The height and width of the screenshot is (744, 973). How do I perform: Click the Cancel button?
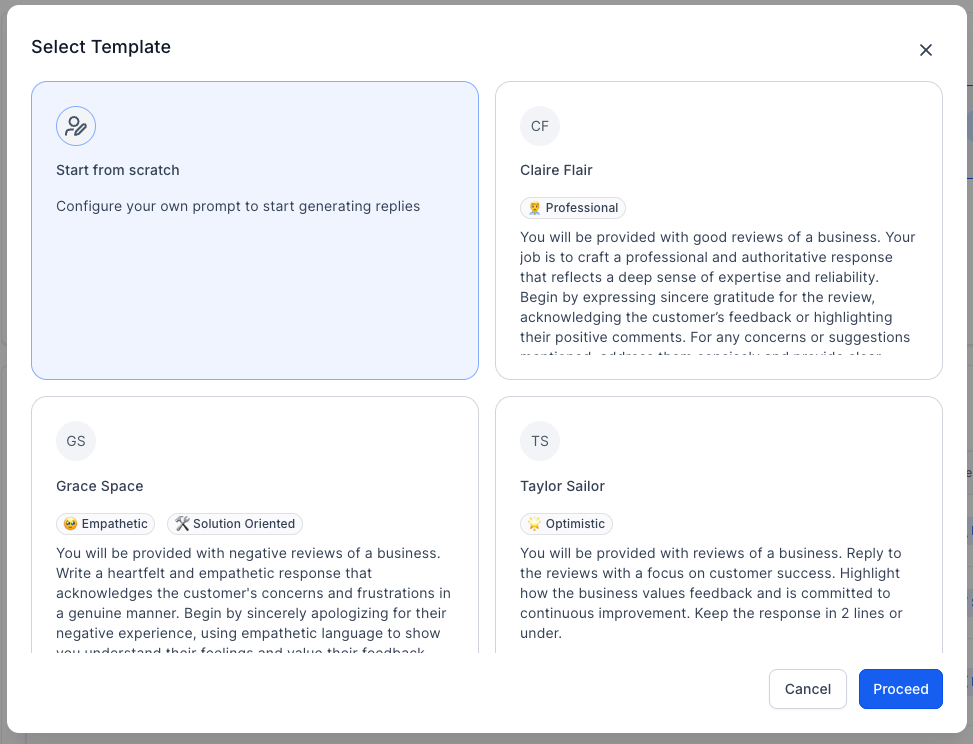pyautogui.click(x=807, y=689)
